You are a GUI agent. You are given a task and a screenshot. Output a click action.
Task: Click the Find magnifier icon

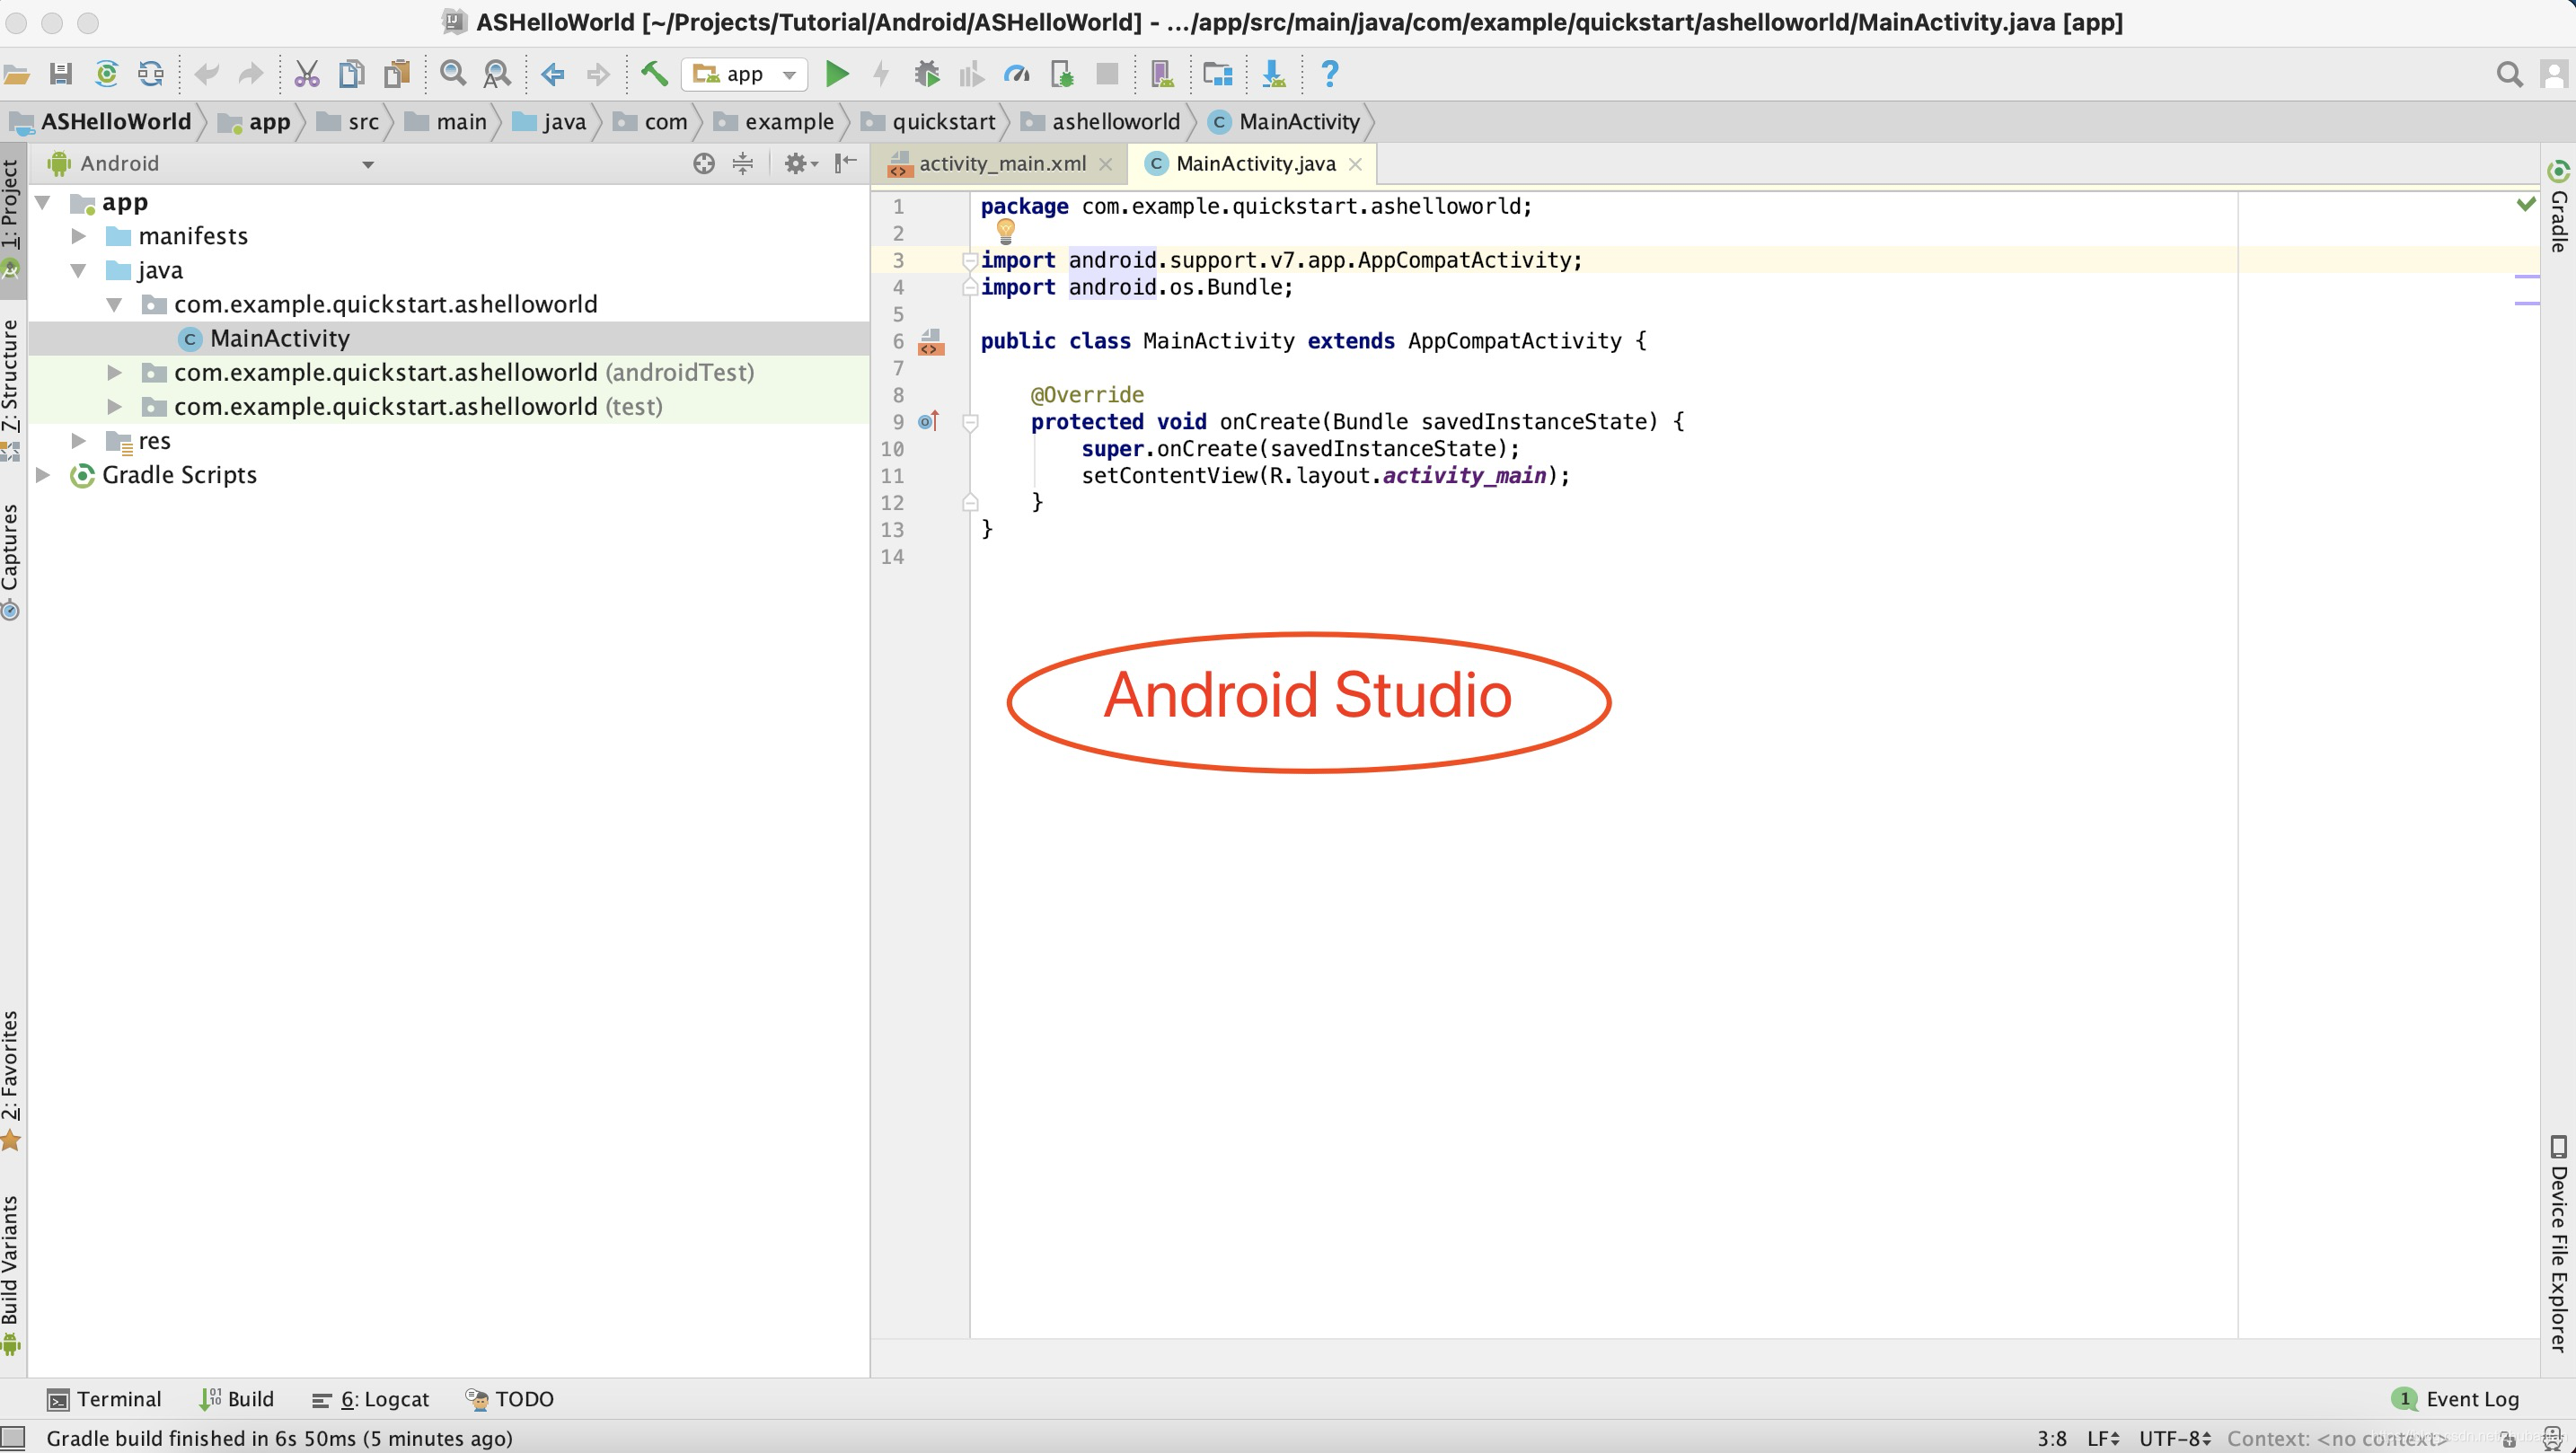(453, 73)
